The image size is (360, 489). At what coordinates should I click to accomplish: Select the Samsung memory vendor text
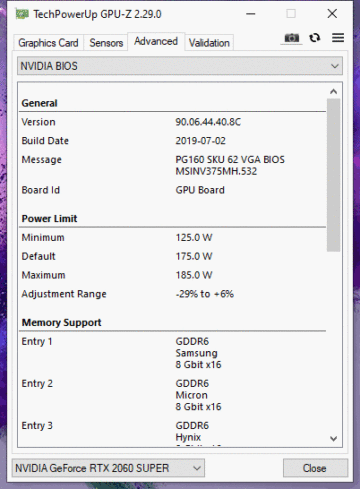196,353
